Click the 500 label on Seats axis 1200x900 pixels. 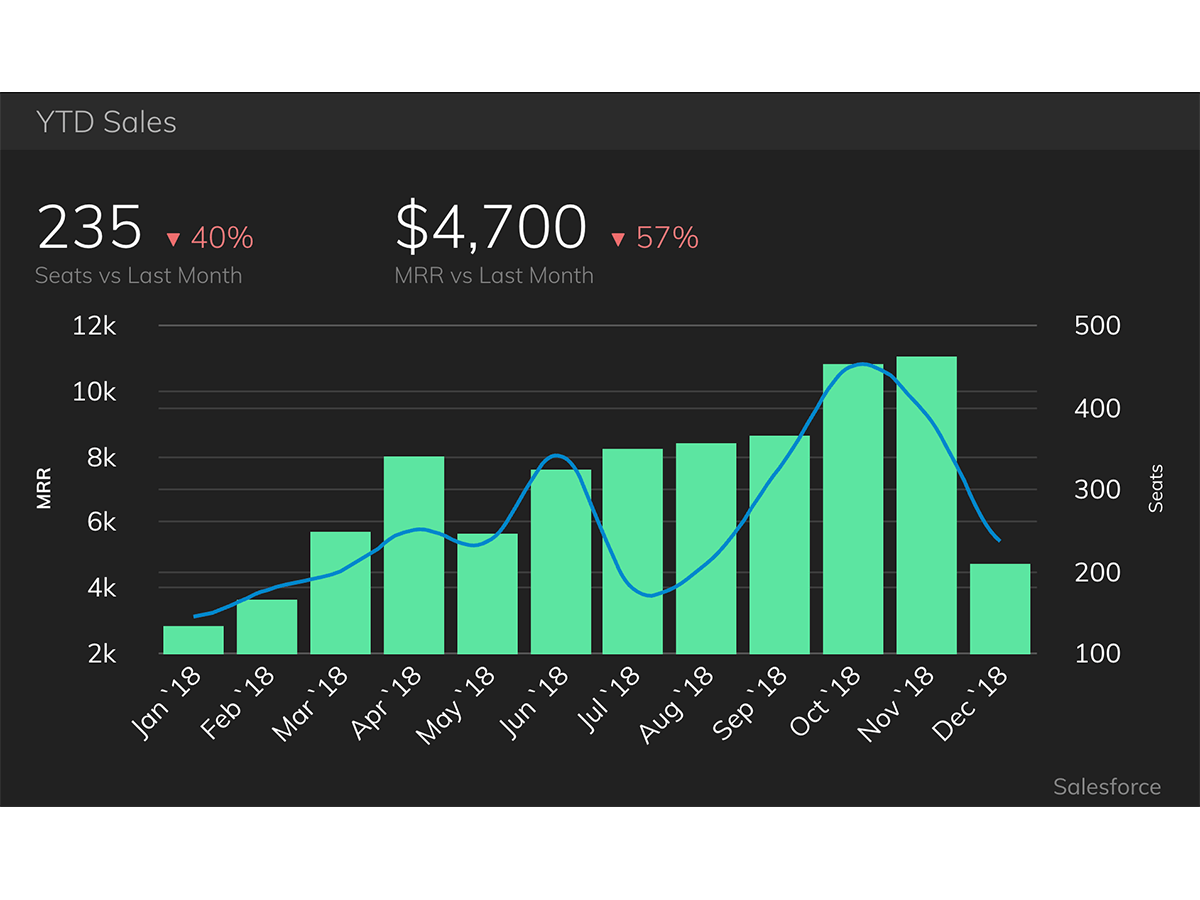pyautogui.click(x=1097, y=326)
